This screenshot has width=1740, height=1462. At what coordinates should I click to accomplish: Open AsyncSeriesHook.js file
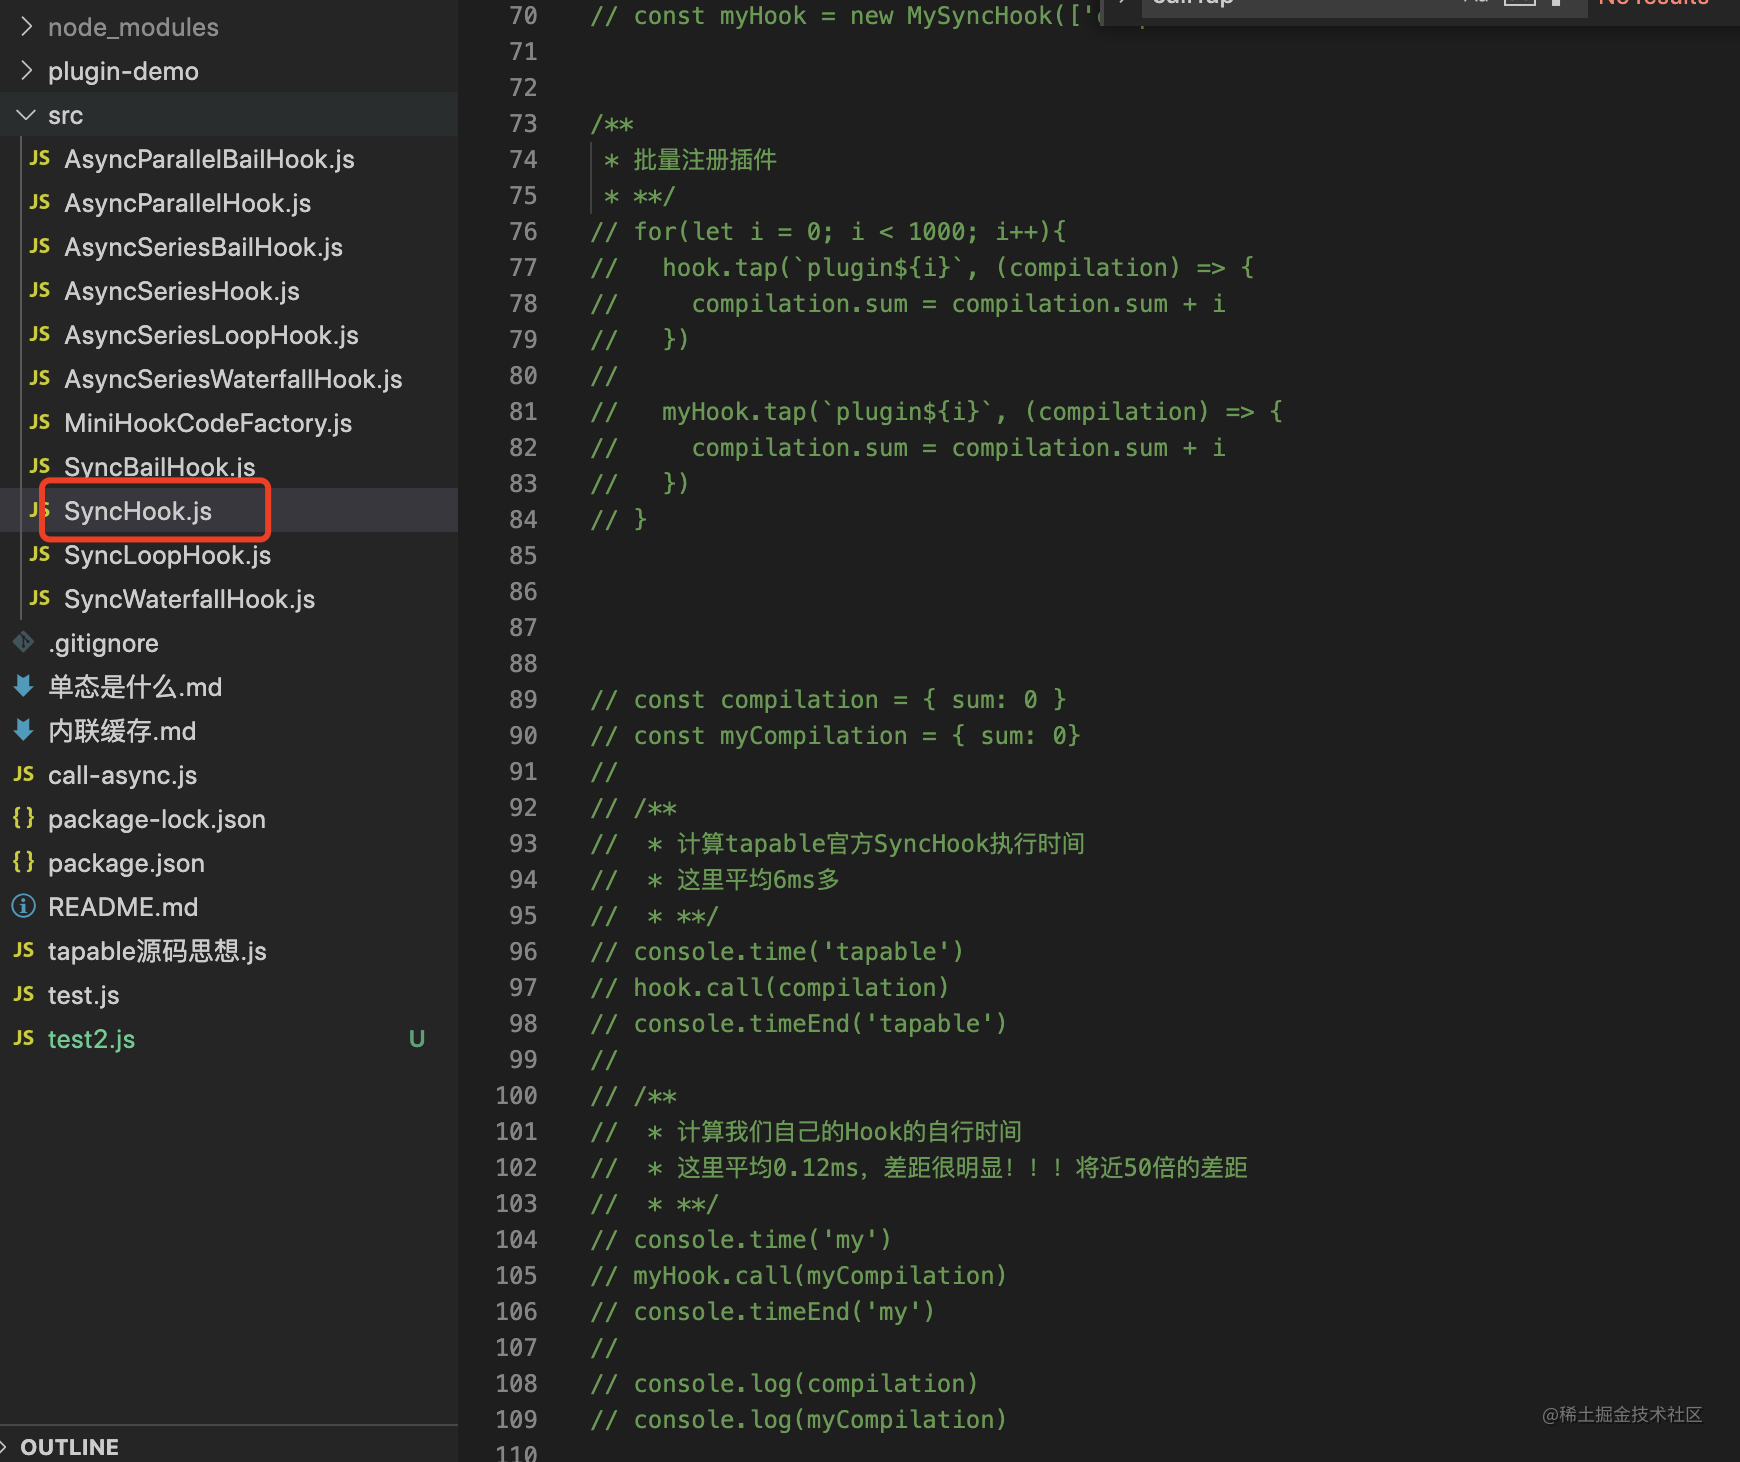pyautogui.click(x=182, y=291)
